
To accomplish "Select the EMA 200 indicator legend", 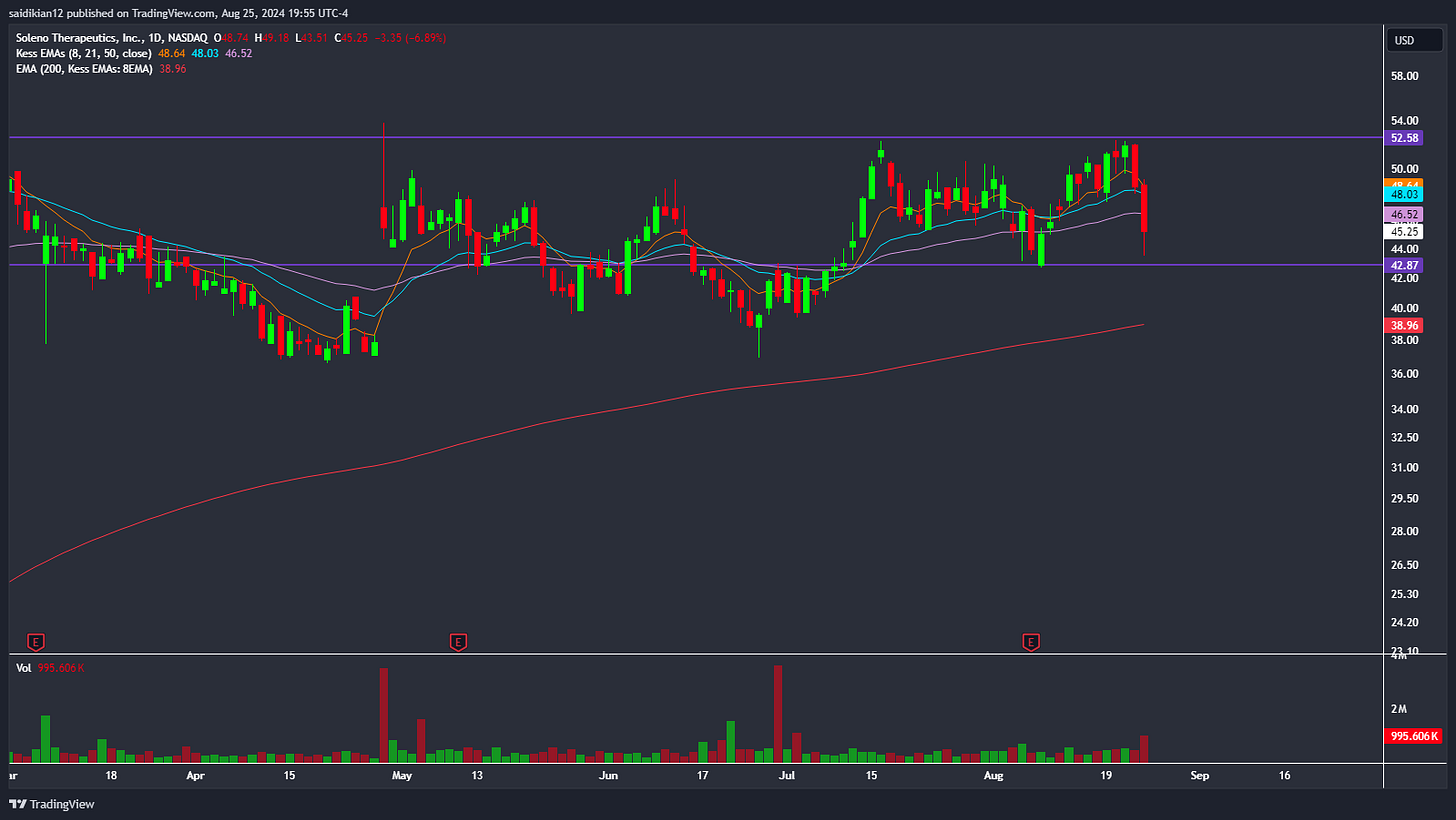I will 83,68.
